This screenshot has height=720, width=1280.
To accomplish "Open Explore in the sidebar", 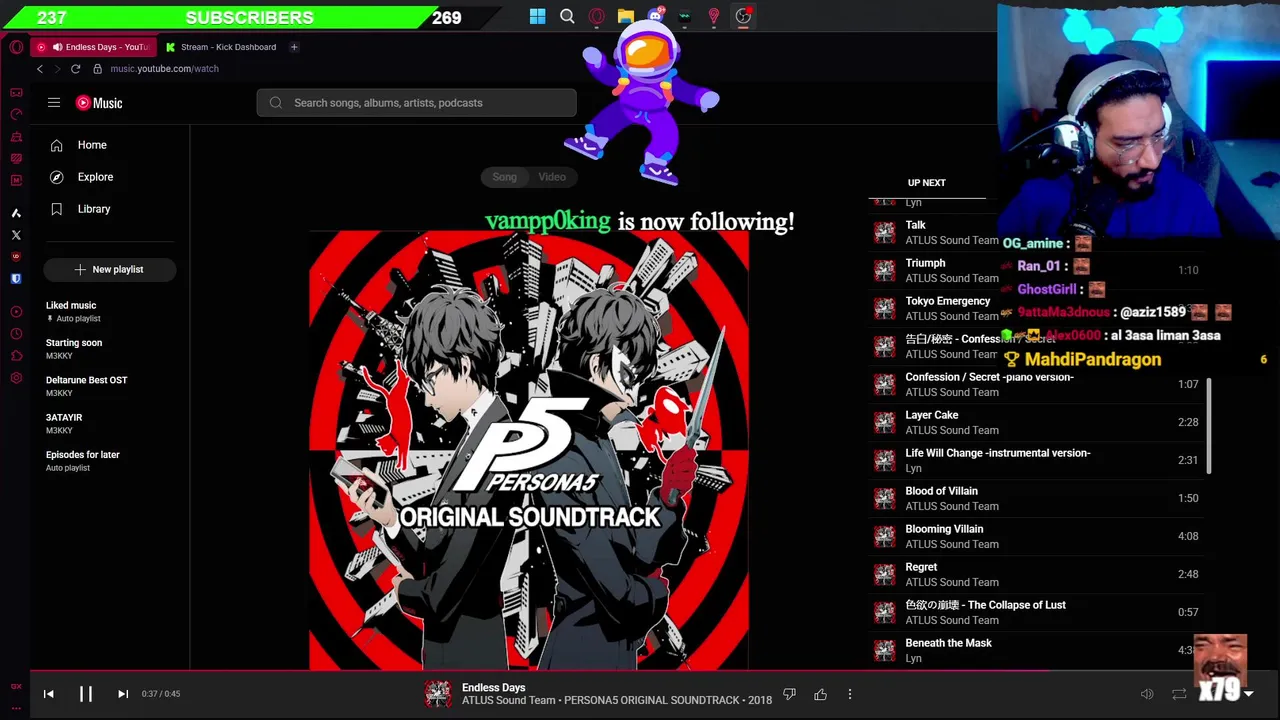I will pyautogui.click(x=110, y=177).
